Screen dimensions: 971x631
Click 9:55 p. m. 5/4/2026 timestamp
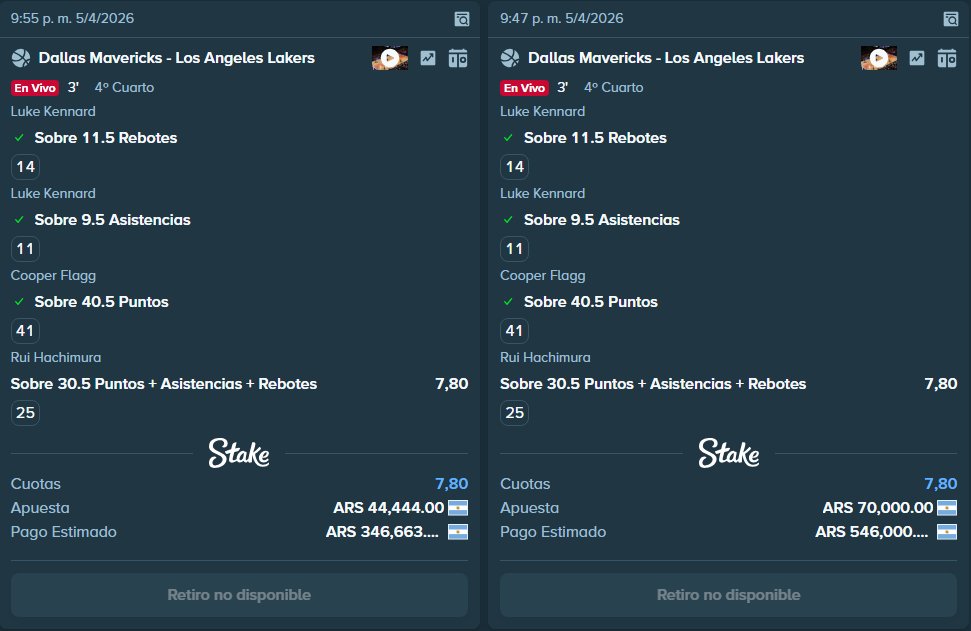pyautogui.click(x=72, y=19)
